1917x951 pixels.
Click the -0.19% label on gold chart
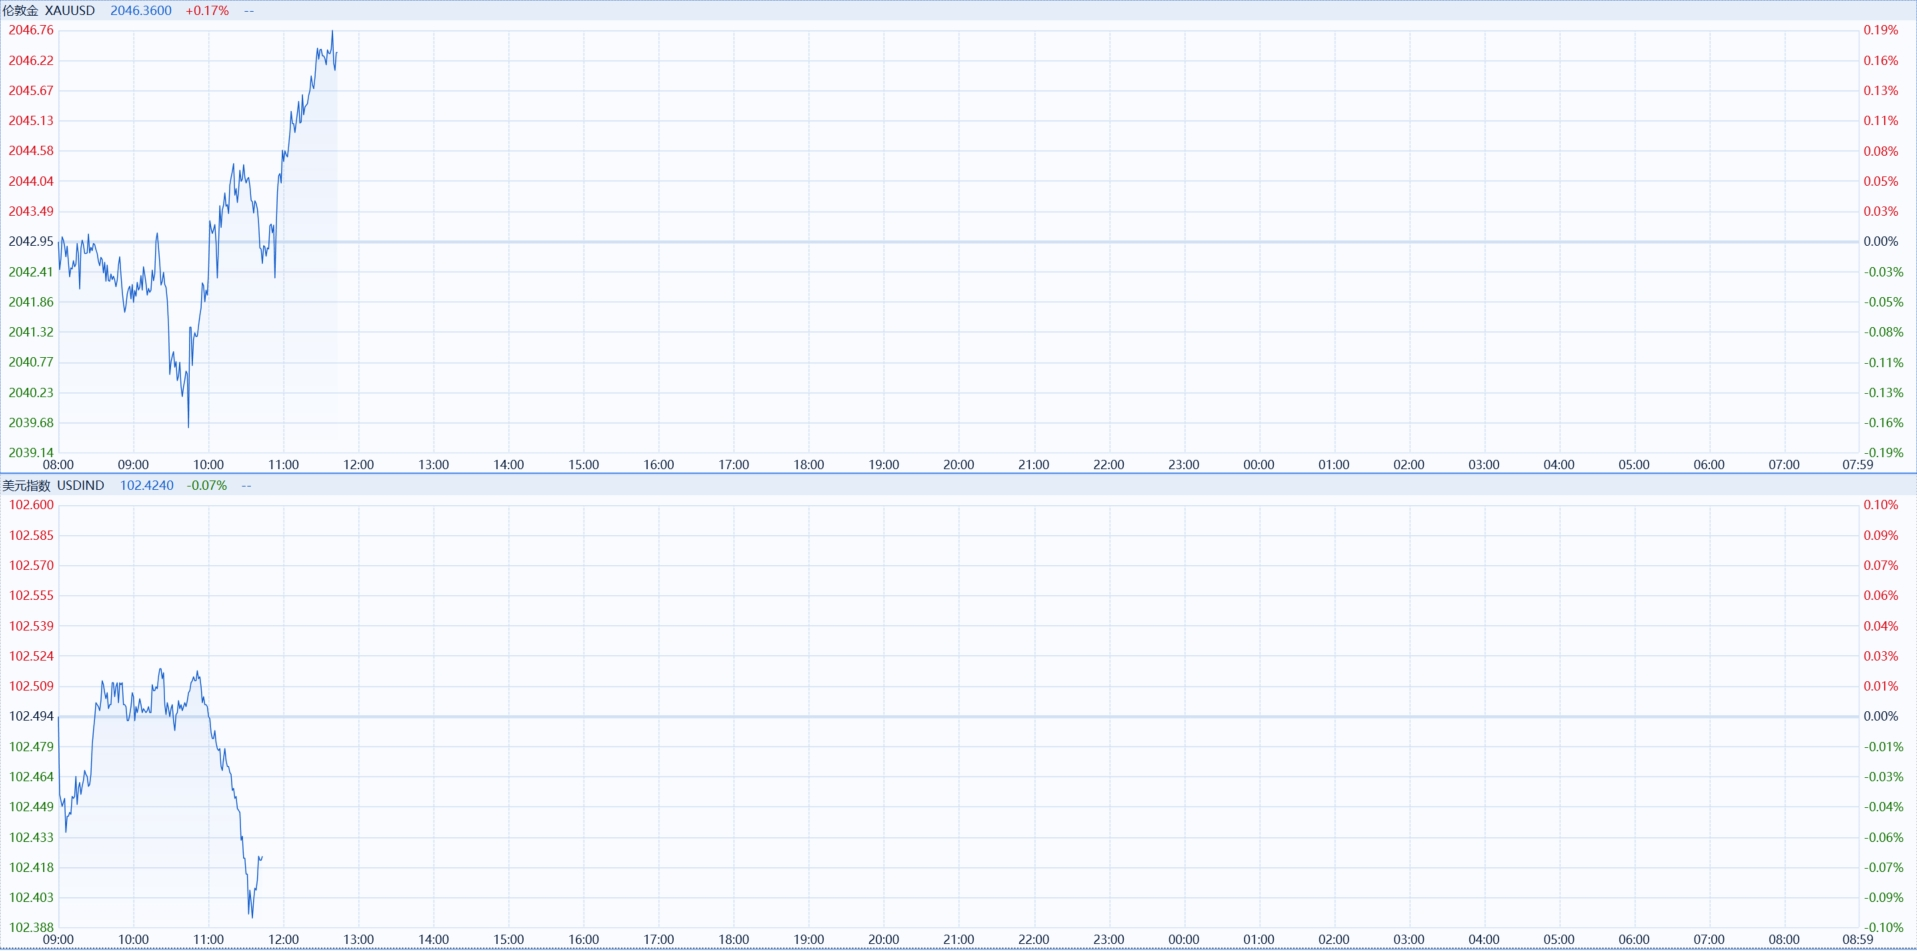(1883, 453)
